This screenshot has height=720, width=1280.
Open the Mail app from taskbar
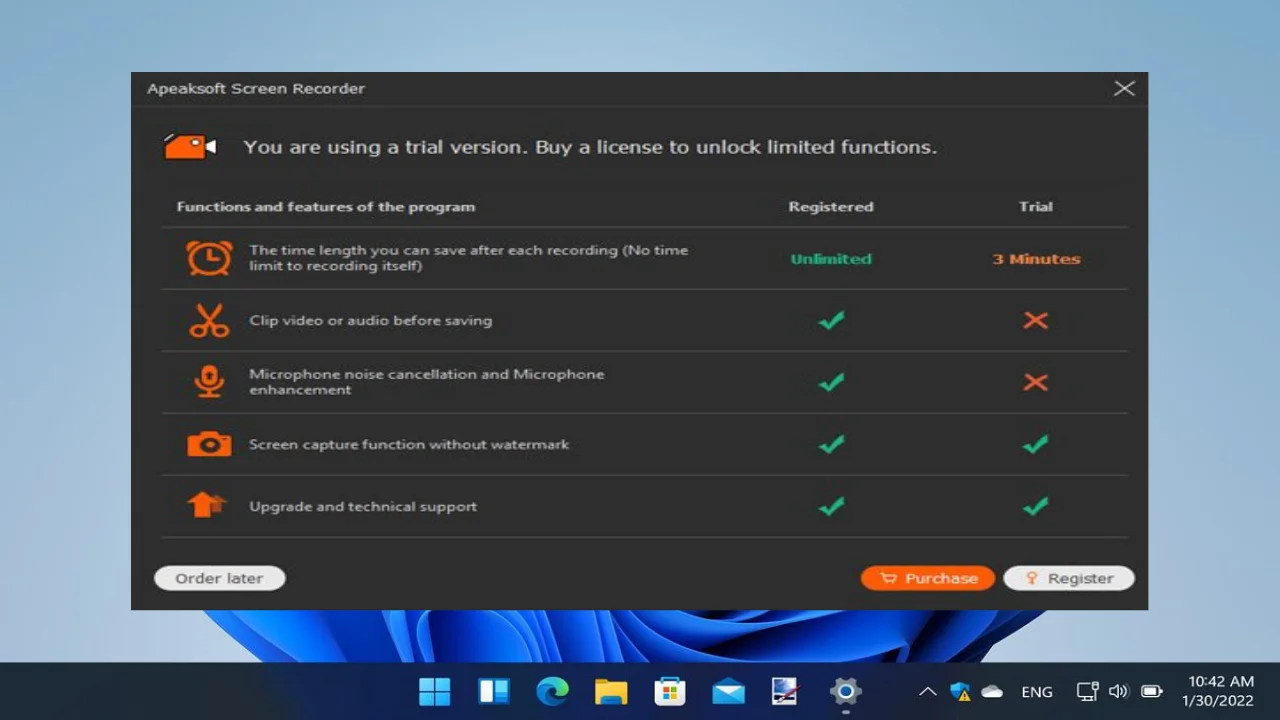click(728, 691)
